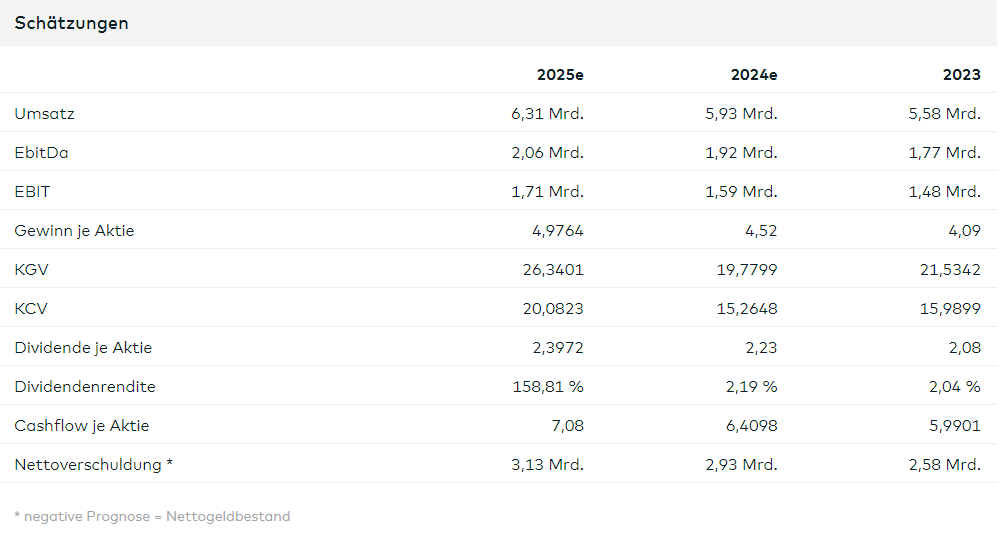Click the 6,31 Mrd. Umsatz value
This screenshot has width=1000, height=543.
tap(547, 114)
